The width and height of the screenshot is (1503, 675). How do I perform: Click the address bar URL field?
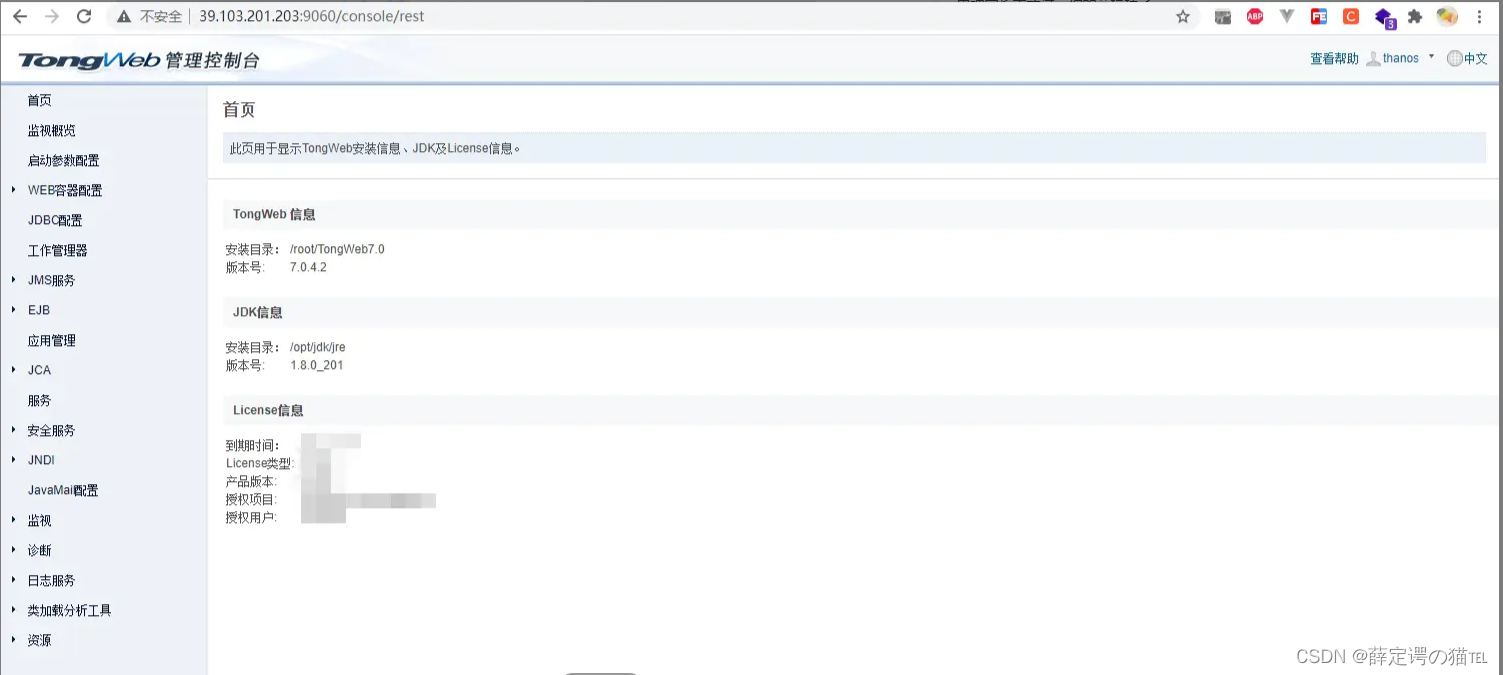[640, 16]
